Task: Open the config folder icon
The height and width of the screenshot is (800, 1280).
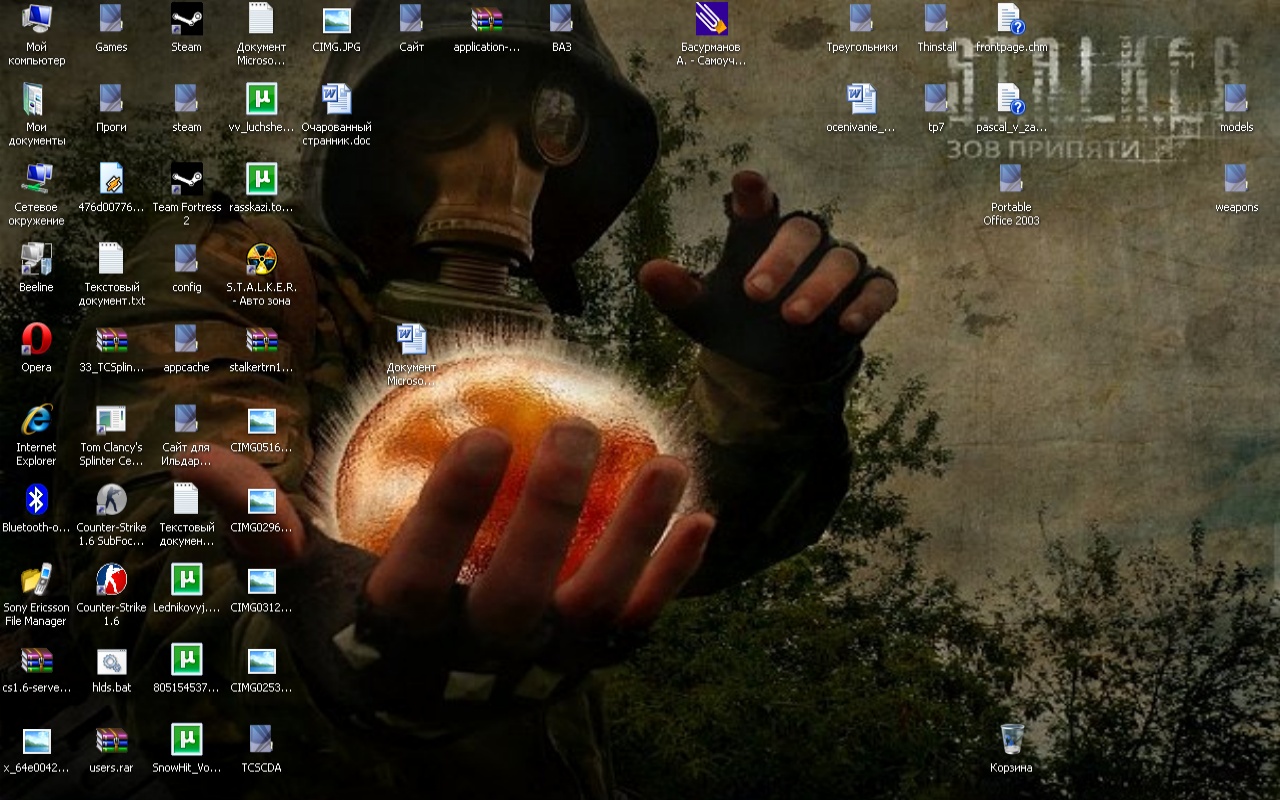Action: (186, 258)
